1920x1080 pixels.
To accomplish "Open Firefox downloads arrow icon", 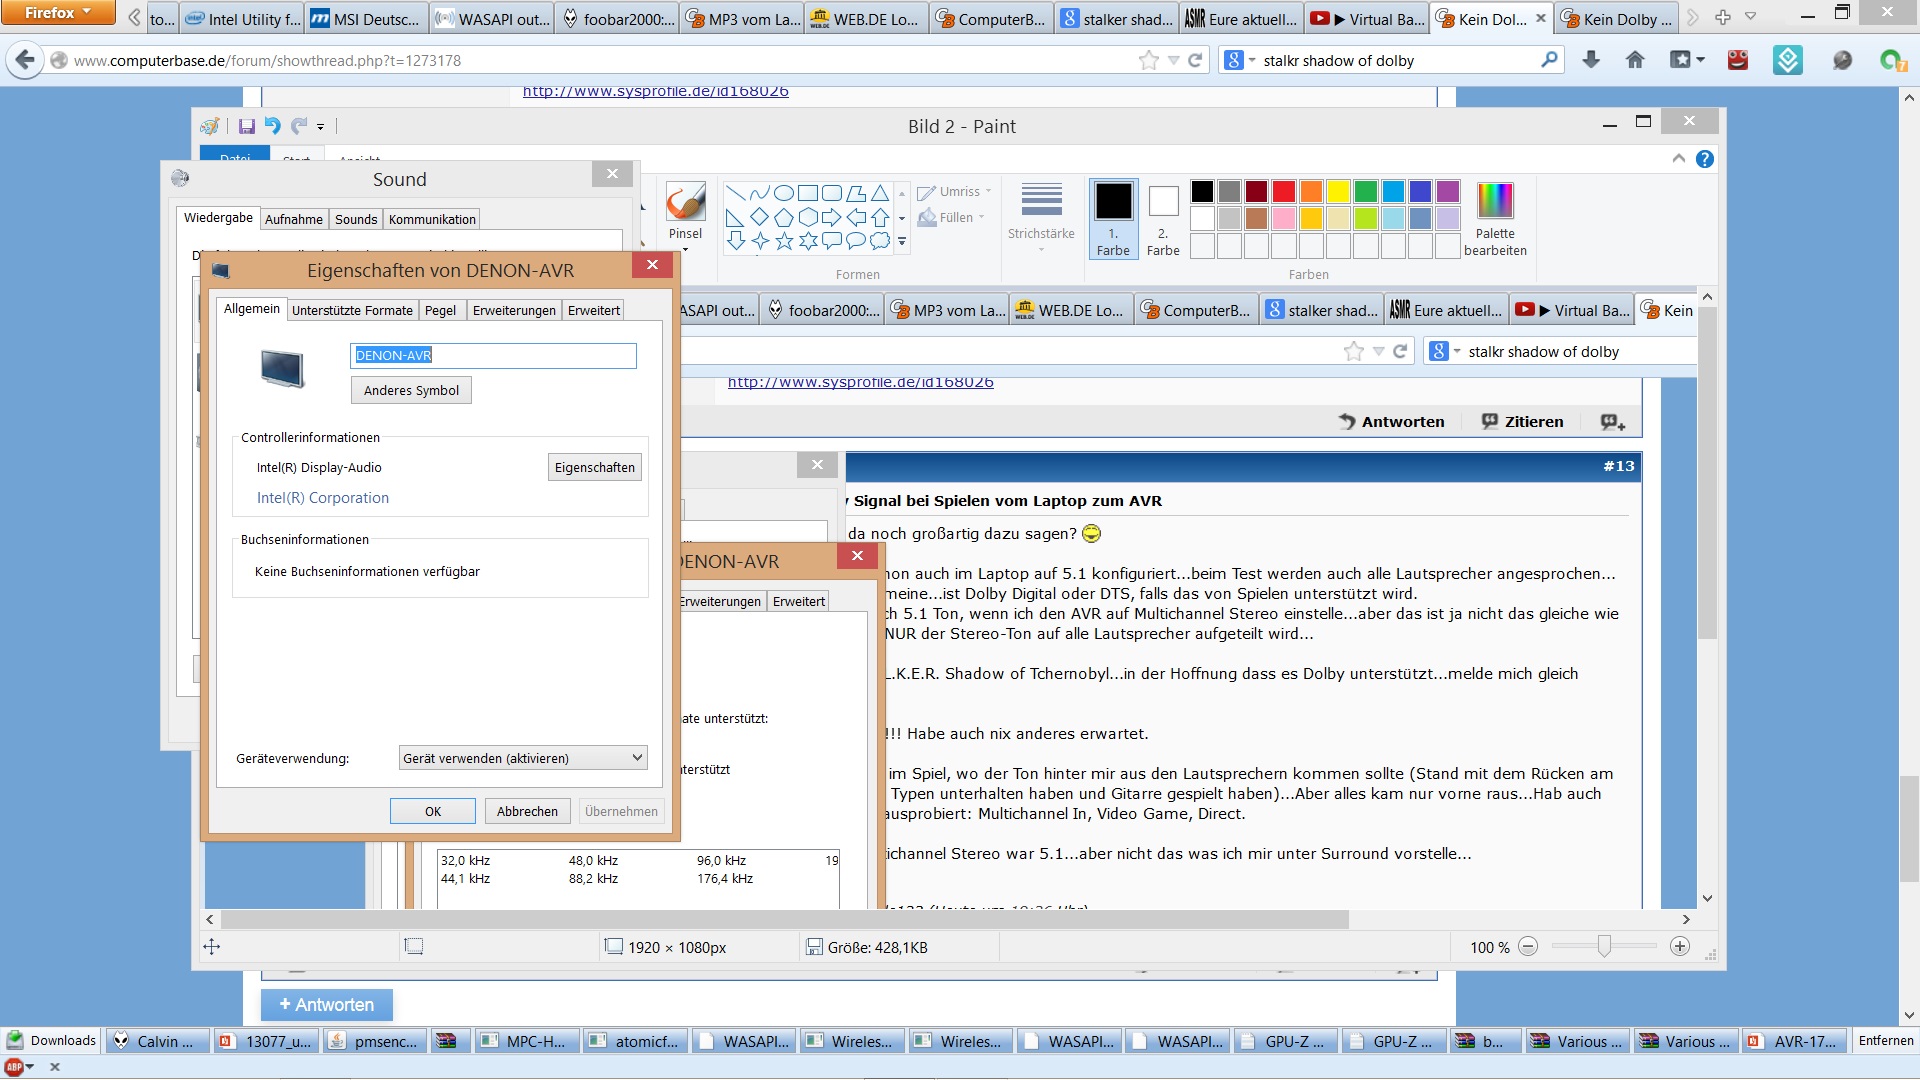I will point(1591,60).
